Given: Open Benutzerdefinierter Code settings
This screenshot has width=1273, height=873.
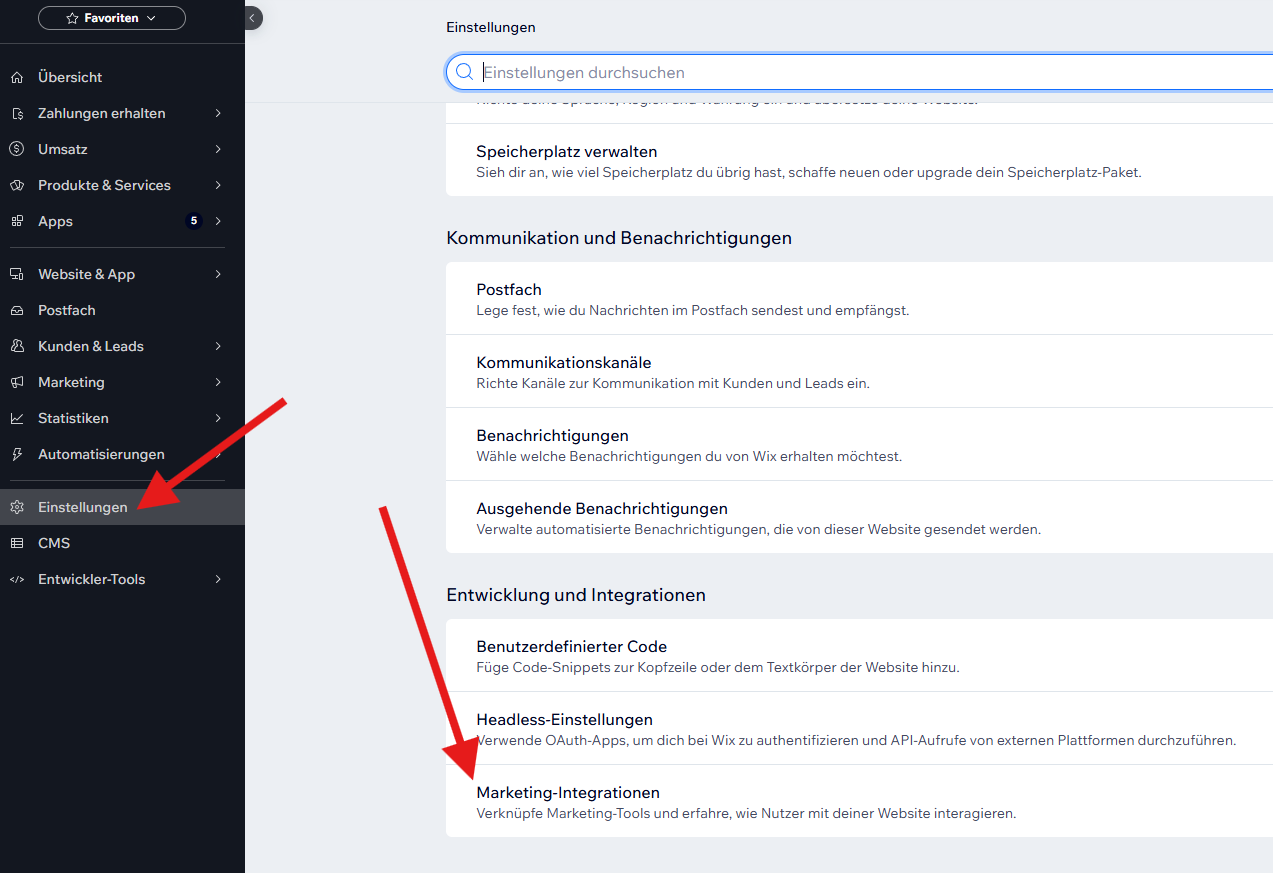Looking at the screenshot, I should click(x=571, y=647).
